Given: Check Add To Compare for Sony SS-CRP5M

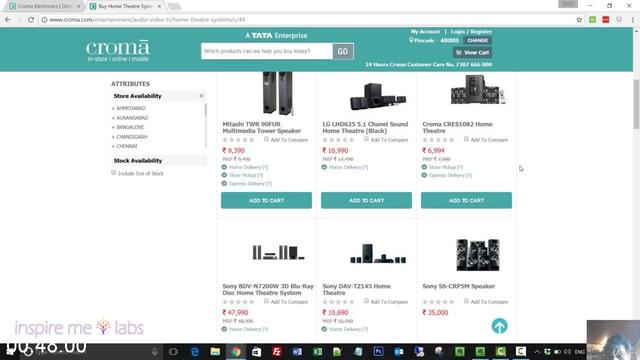Looking at the screenshot, I should 466,301.
